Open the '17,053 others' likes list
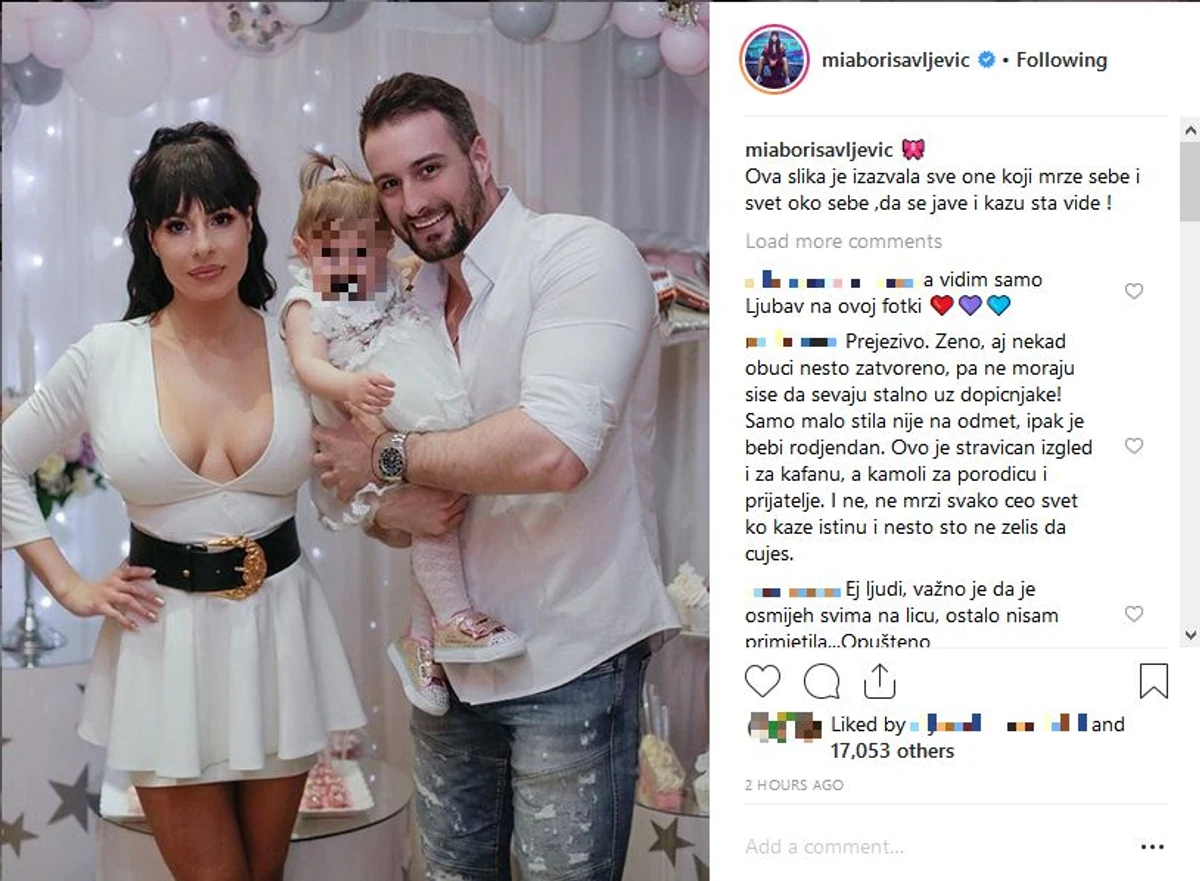The height and width of the screenshot is (881, 1200). pos(892,751)
